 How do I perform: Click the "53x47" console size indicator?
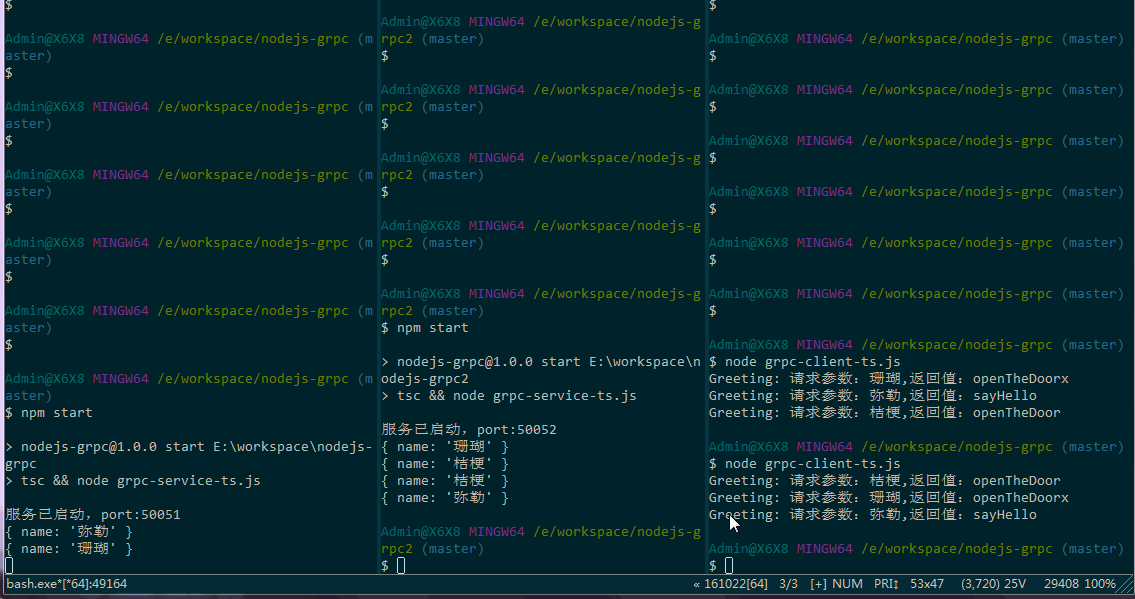click(x=927, y=583)
